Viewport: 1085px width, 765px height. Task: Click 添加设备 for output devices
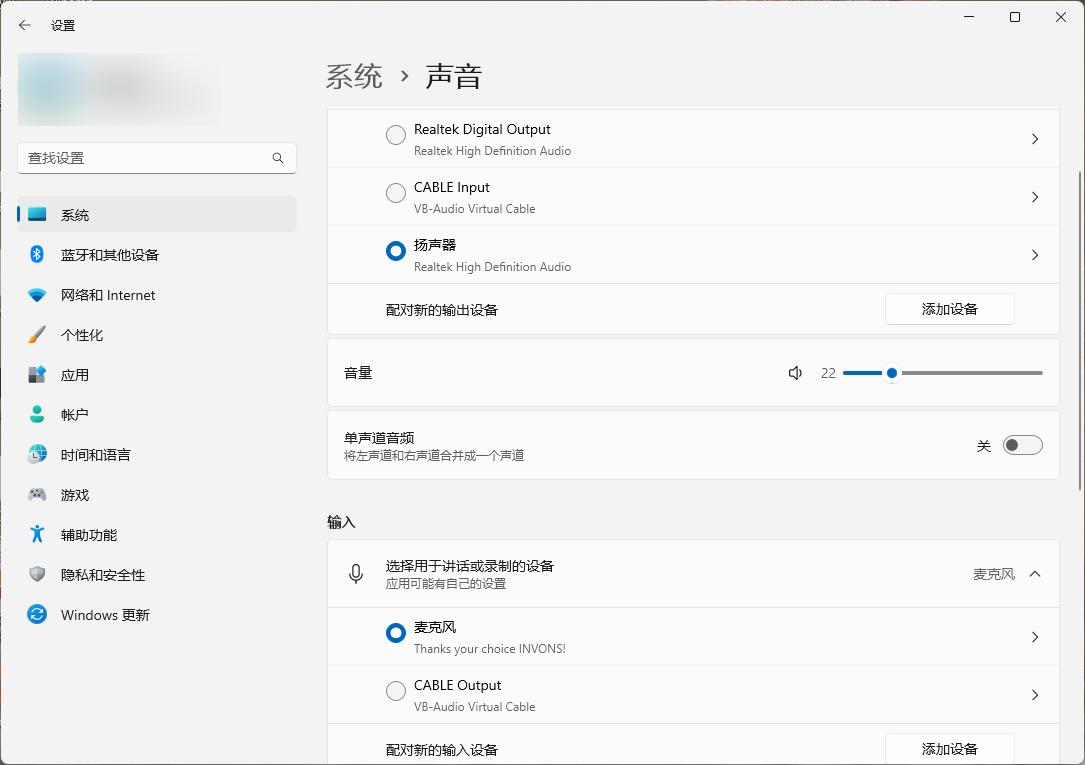(x=948, y=308)
